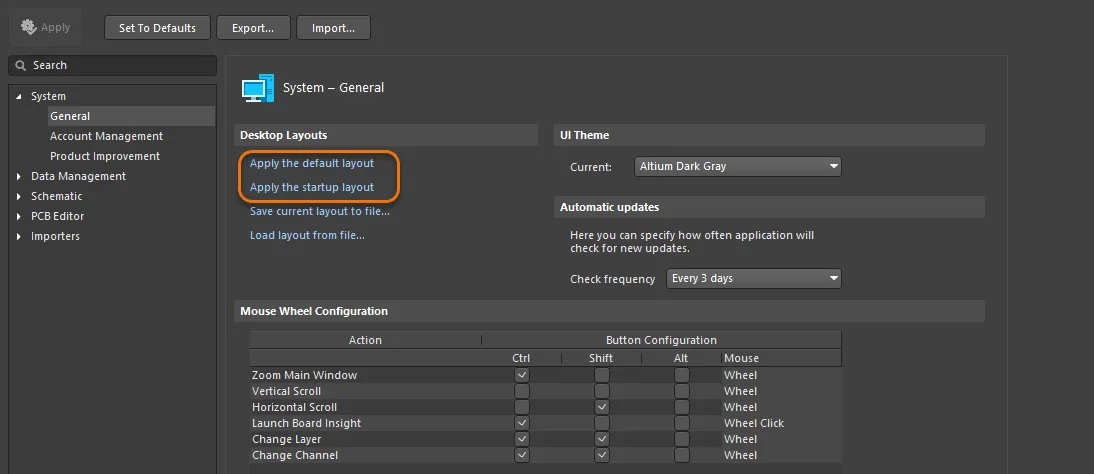Select Account Management in the tree
The height and width of the screenshot is (474, 1094).
point(106,136)
